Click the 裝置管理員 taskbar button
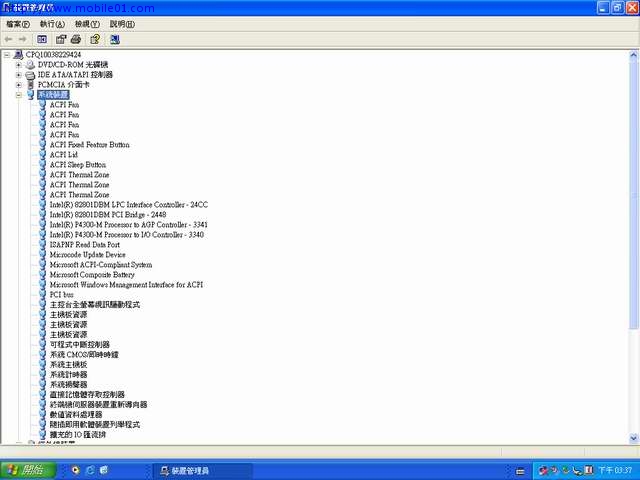 point(202,471)
